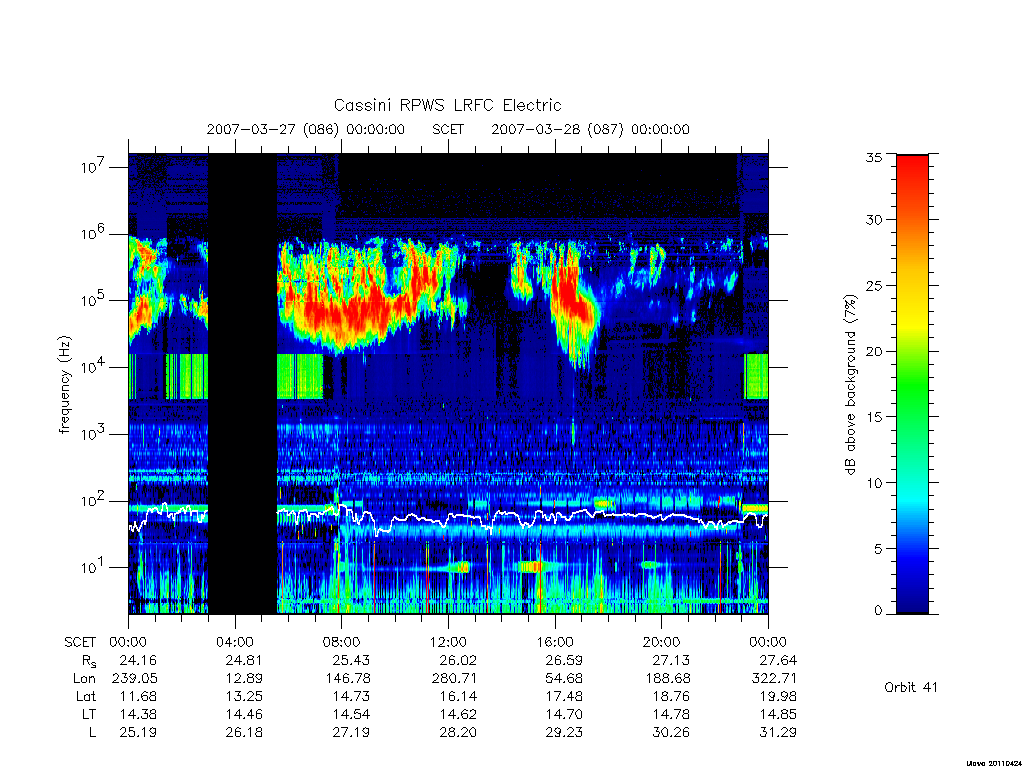
Task: Click the L value 31.29
Action: tap(778, 732)
